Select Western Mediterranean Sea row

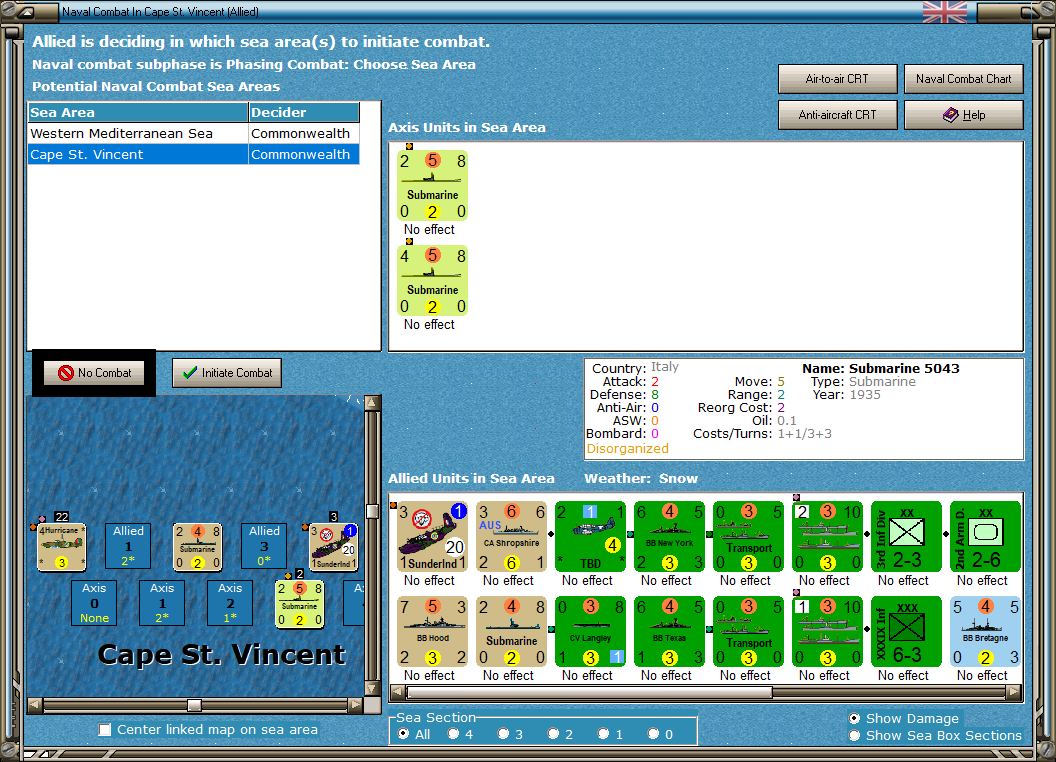193,133
